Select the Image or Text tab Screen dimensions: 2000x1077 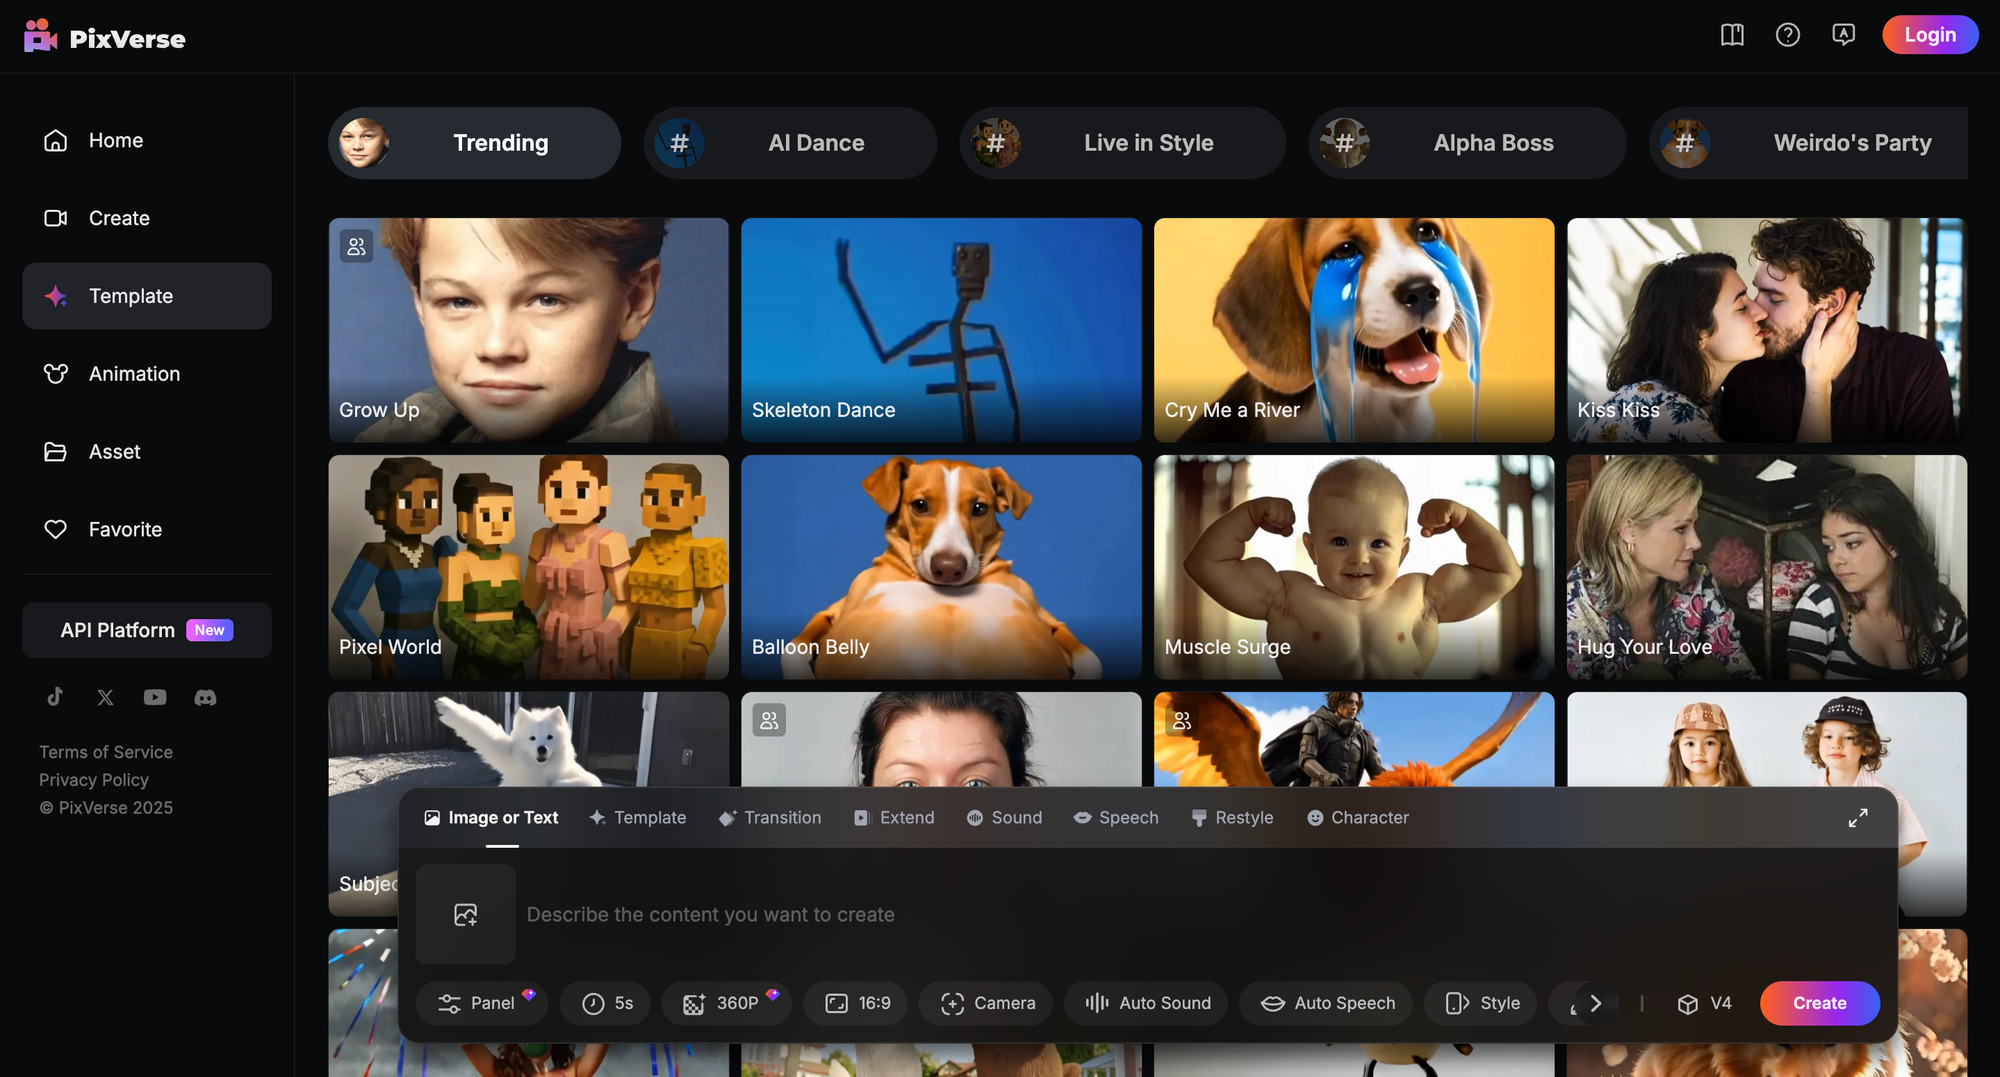(x=491, y=818)
